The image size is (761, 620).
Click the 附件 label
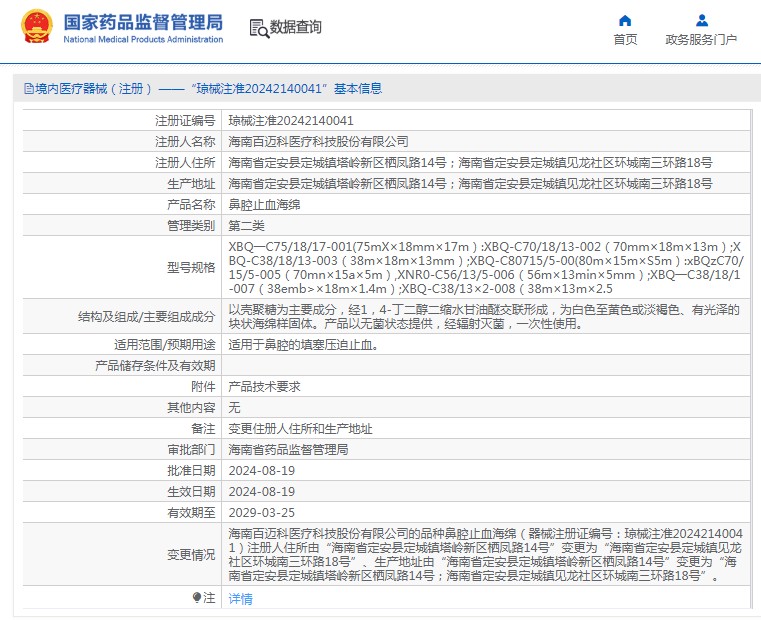click(203, 386)
